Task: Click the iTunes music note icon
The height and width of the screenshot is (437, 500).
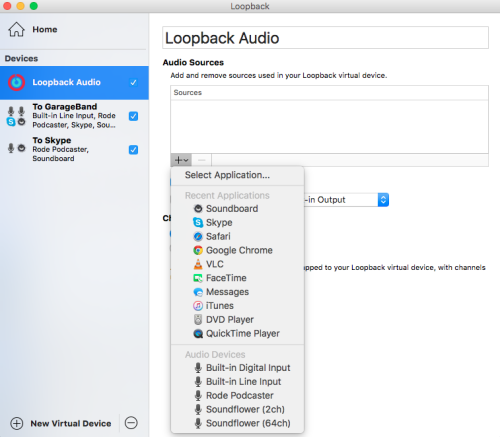Action: [198, 306]
